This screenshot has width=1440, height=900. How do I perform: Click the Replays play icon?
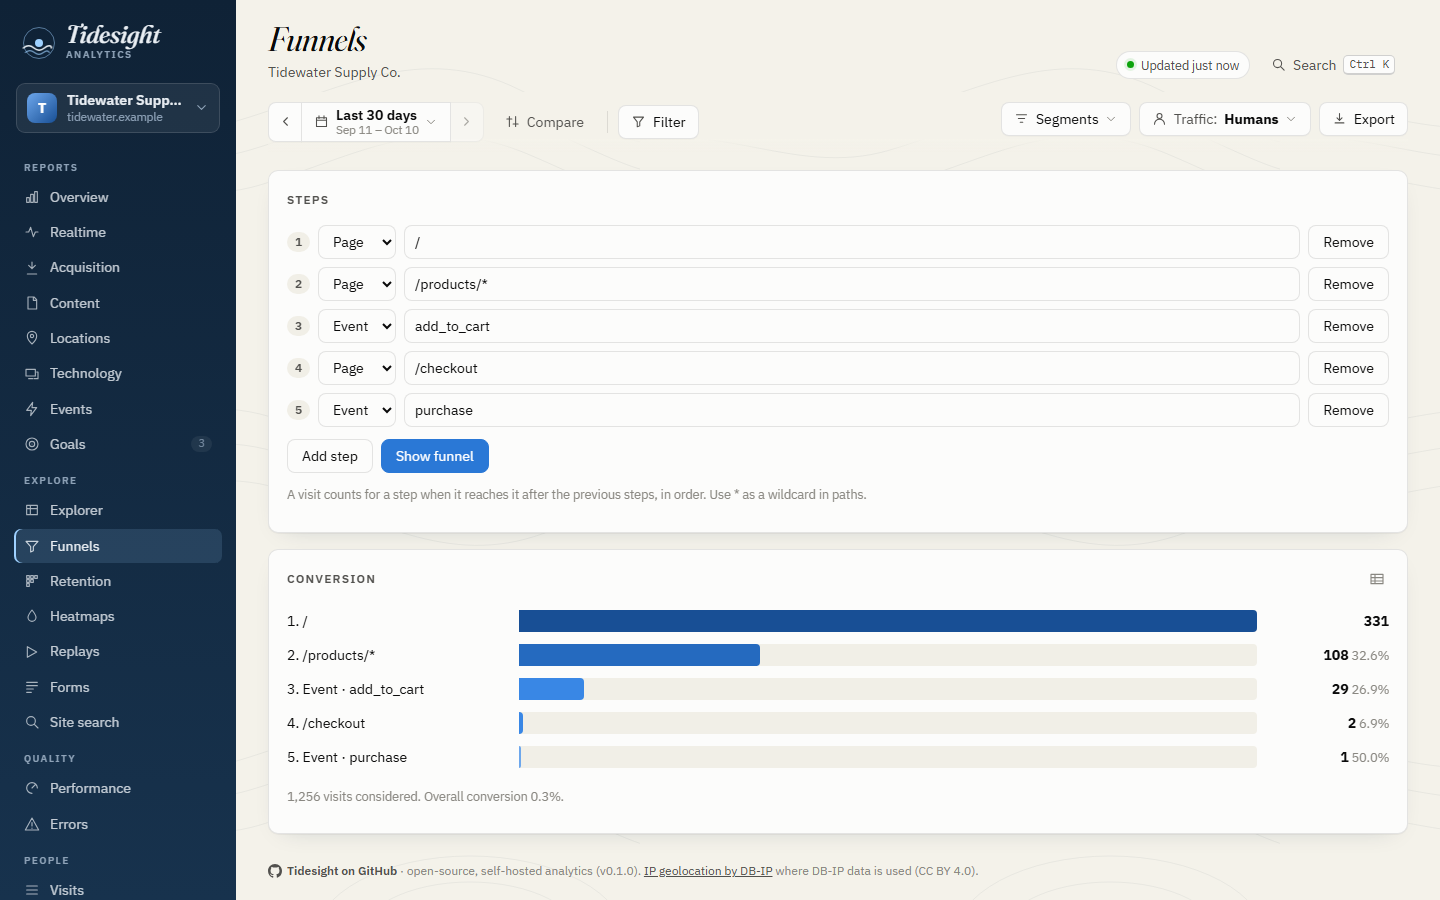coord(32,651)
